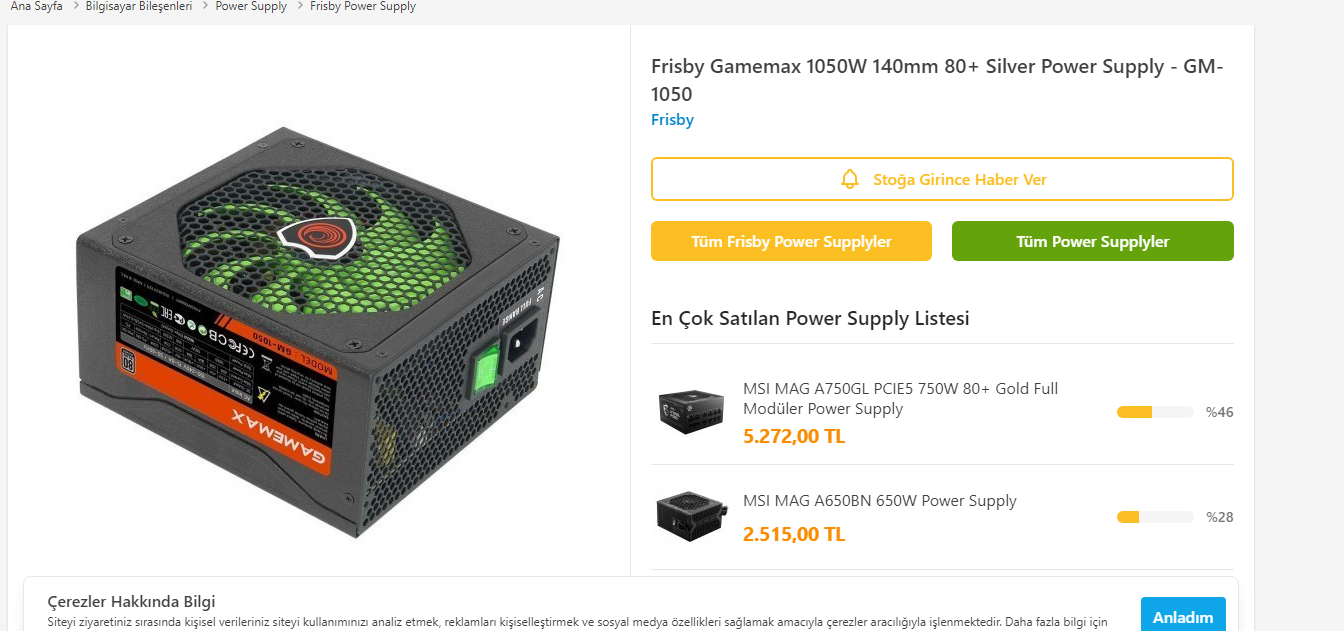Open the MSI MAG A650BN 650W product link
This screenshot has width=1344, height=631.
click(x=879, y=501)
